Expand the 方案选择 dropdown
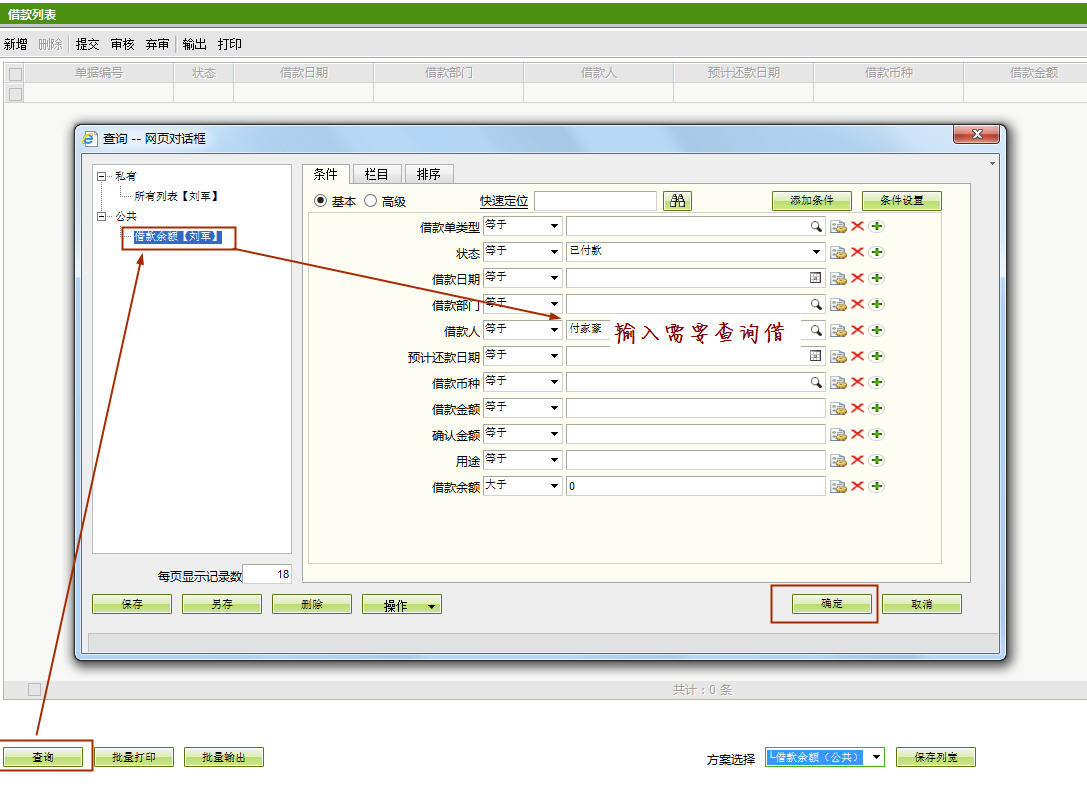 point(877,758)
